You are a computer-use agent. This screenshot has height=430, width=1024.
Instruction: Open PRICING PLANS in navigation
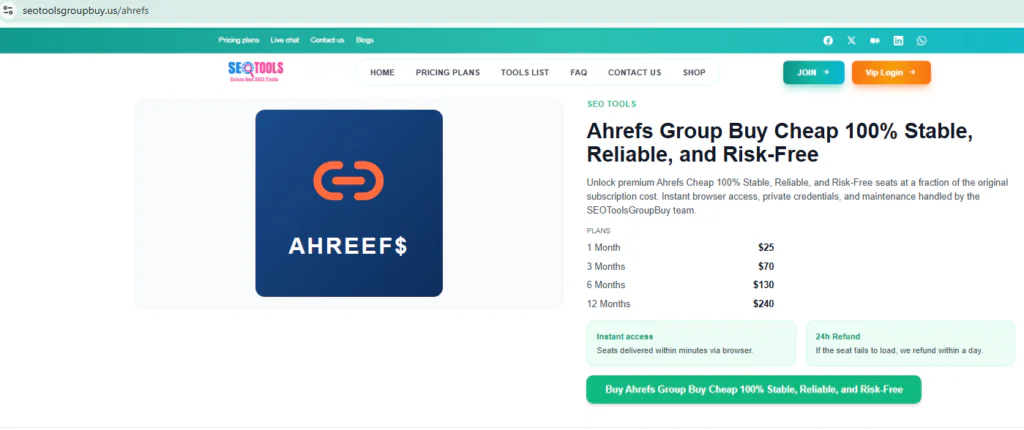pos(447,72)
